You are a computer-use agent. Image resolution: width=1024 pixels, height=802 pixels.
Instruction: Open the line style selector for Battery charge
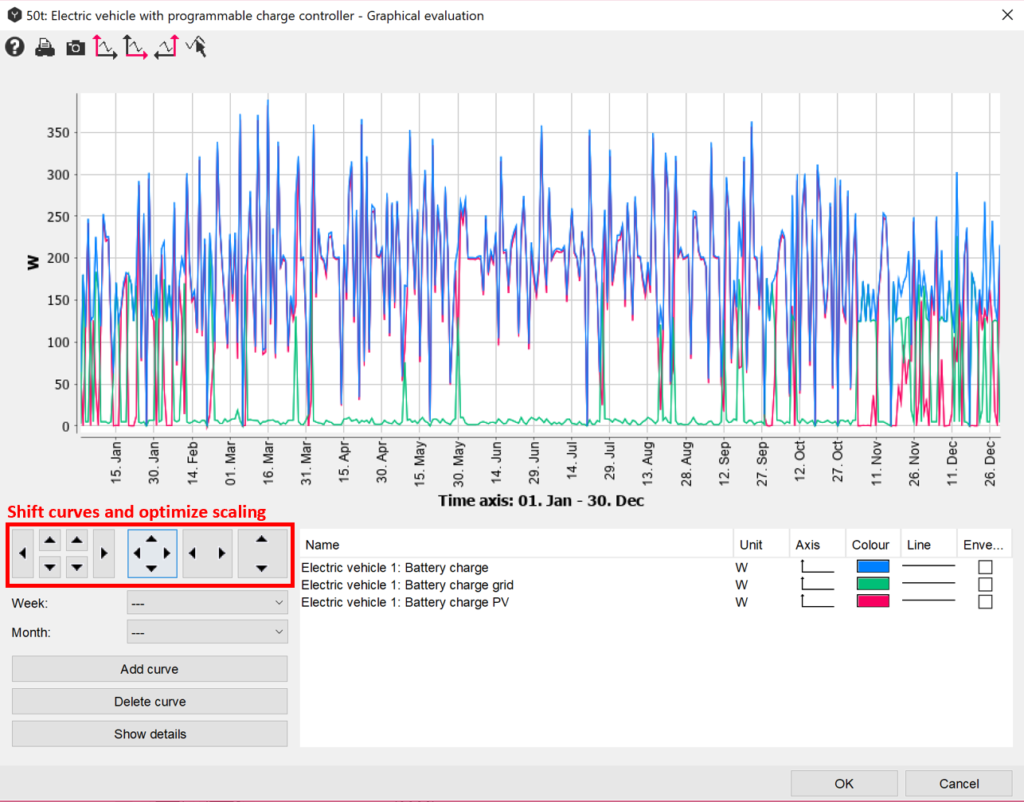coord(928,567)
